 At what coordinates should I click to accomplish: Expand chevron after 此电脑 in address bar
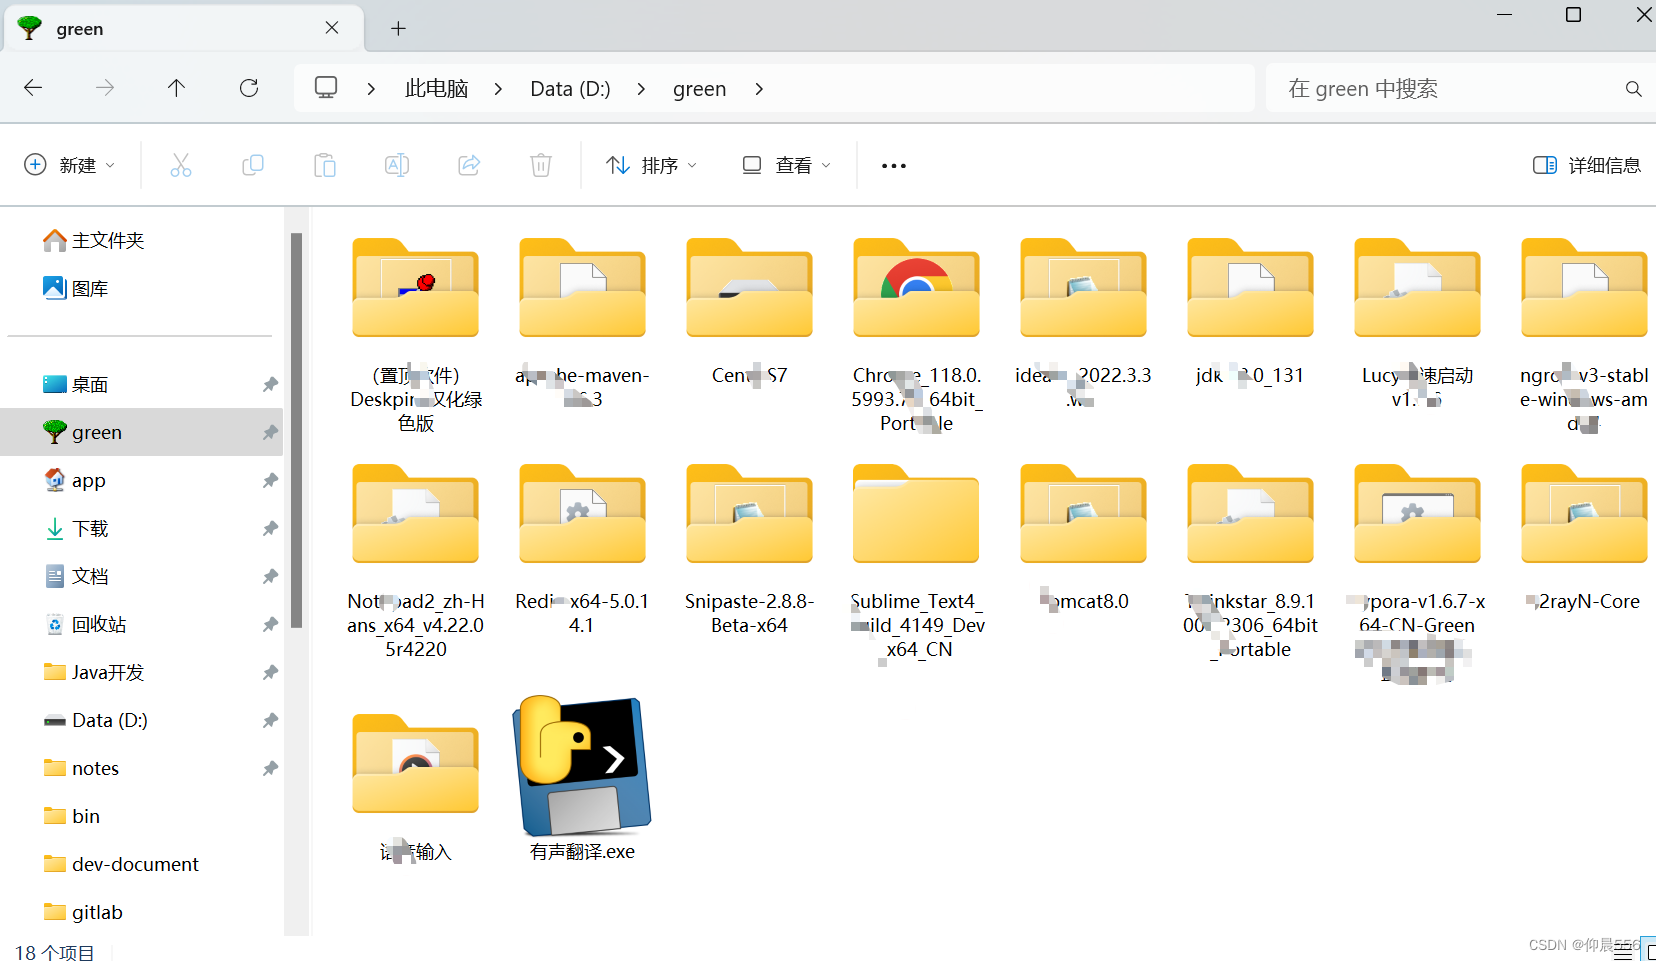pyautogui.click(x=498, y=89)
